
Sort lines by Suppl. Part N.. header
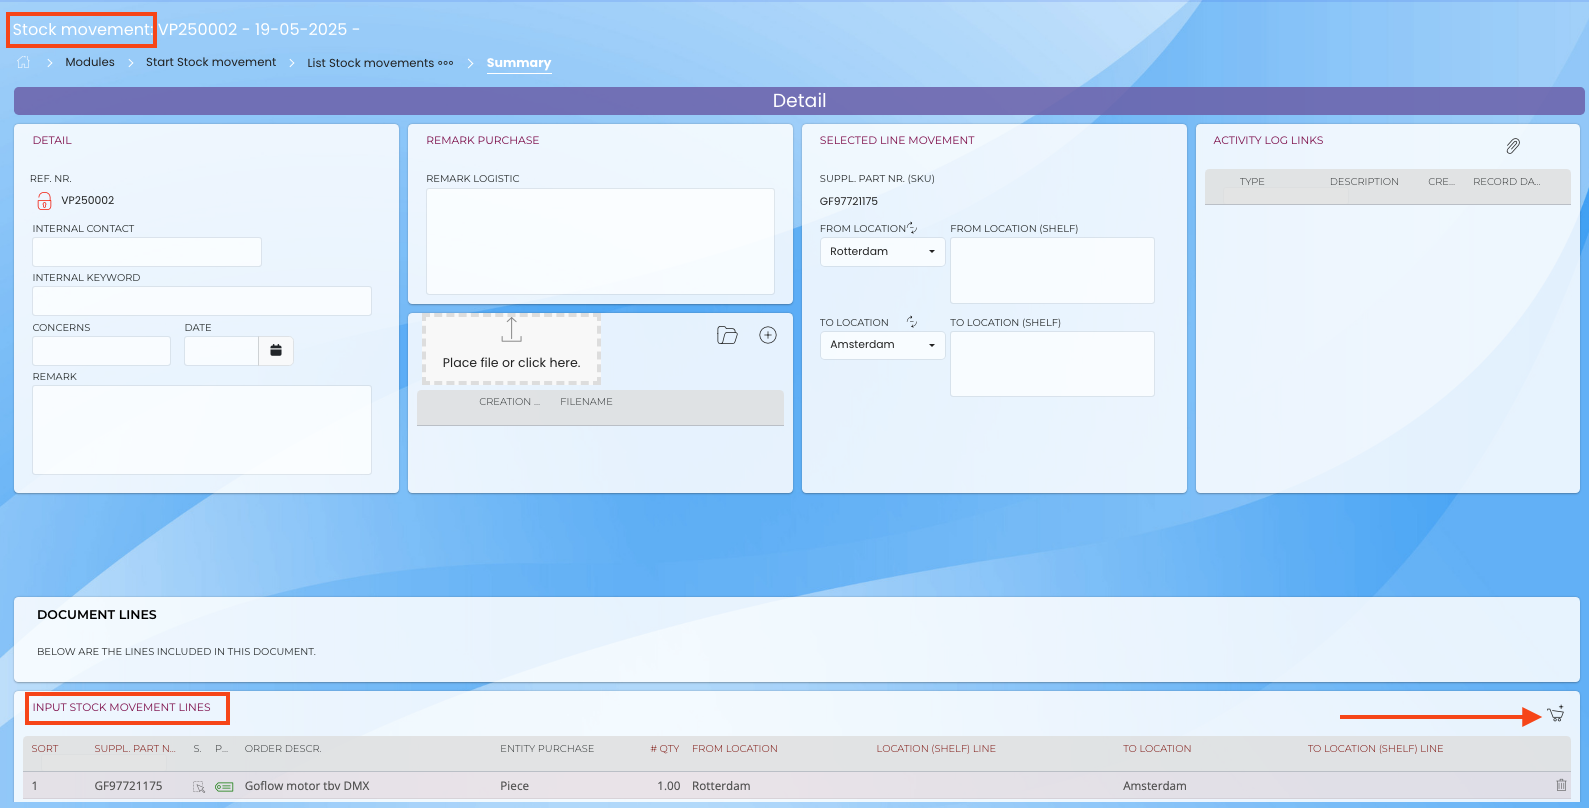pos(135,749)
